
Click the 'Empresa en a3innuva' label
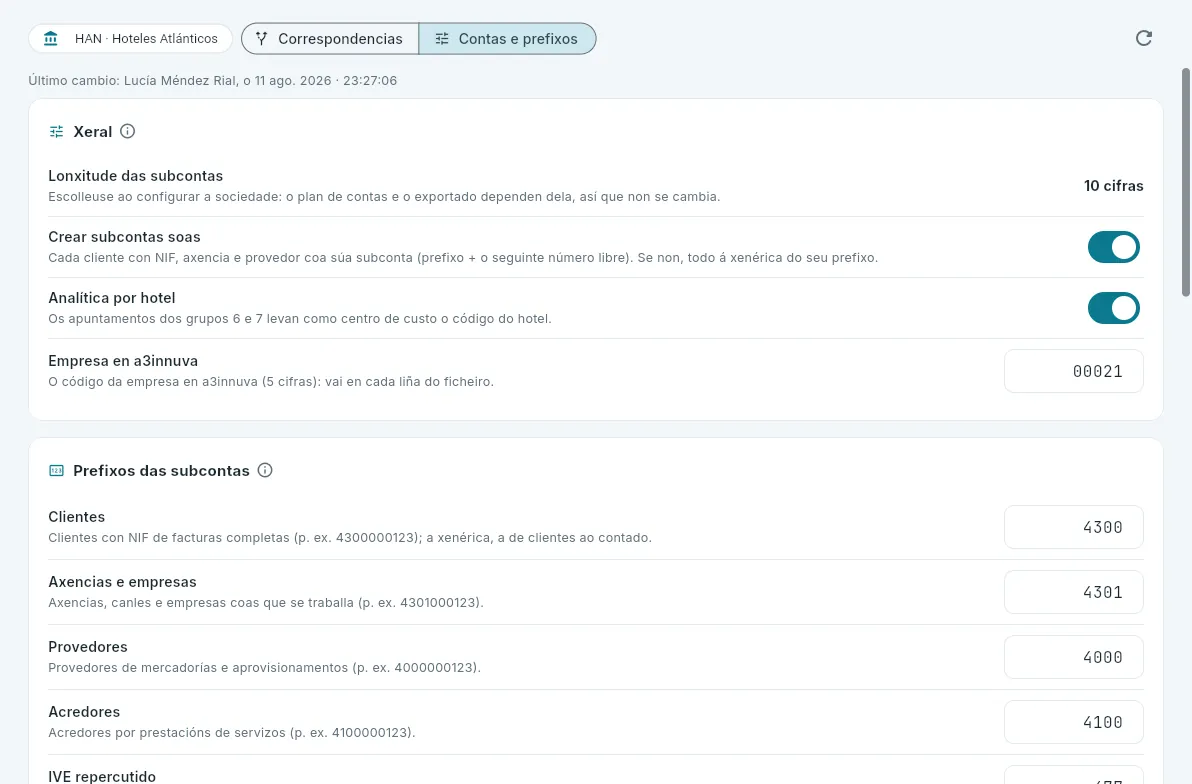123,361
